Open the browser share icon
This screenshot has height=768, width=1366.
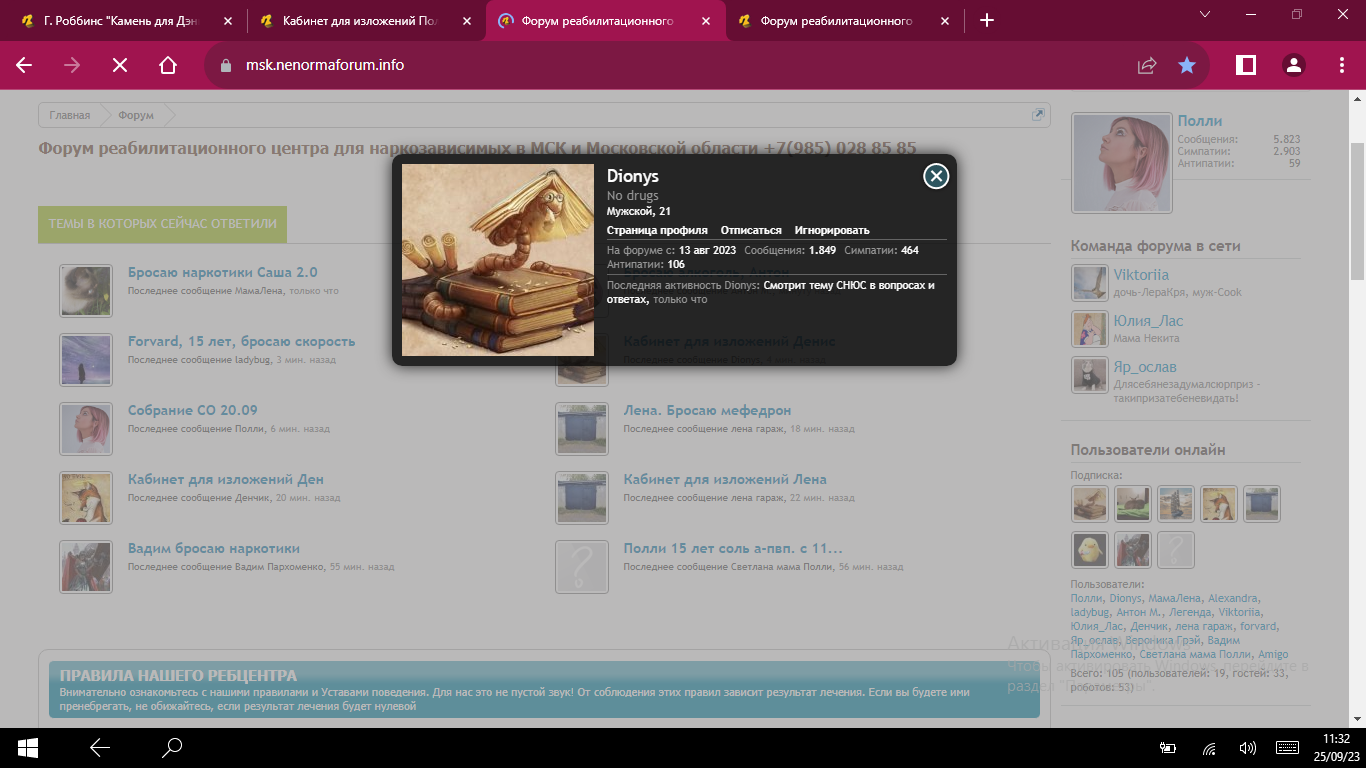[x=1147, y=65]
